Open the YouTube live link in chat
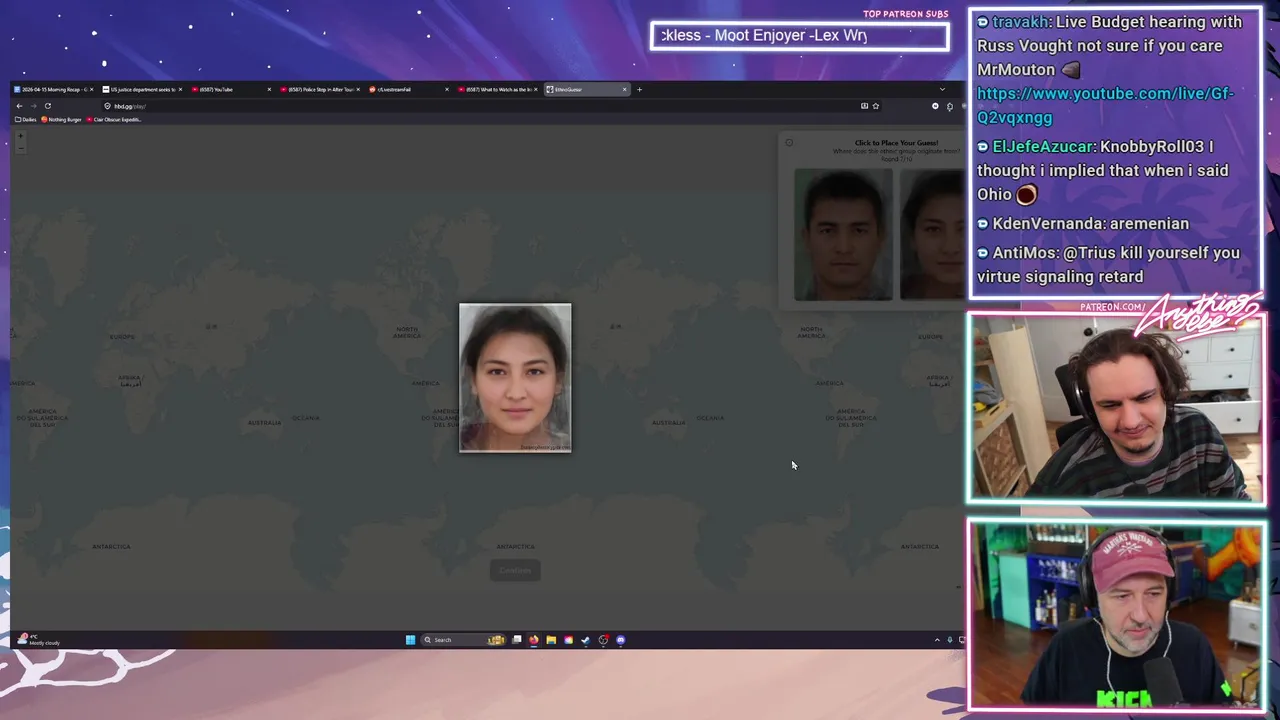This screenshot has height=720, width=1280. click(x=1105, y=105)
